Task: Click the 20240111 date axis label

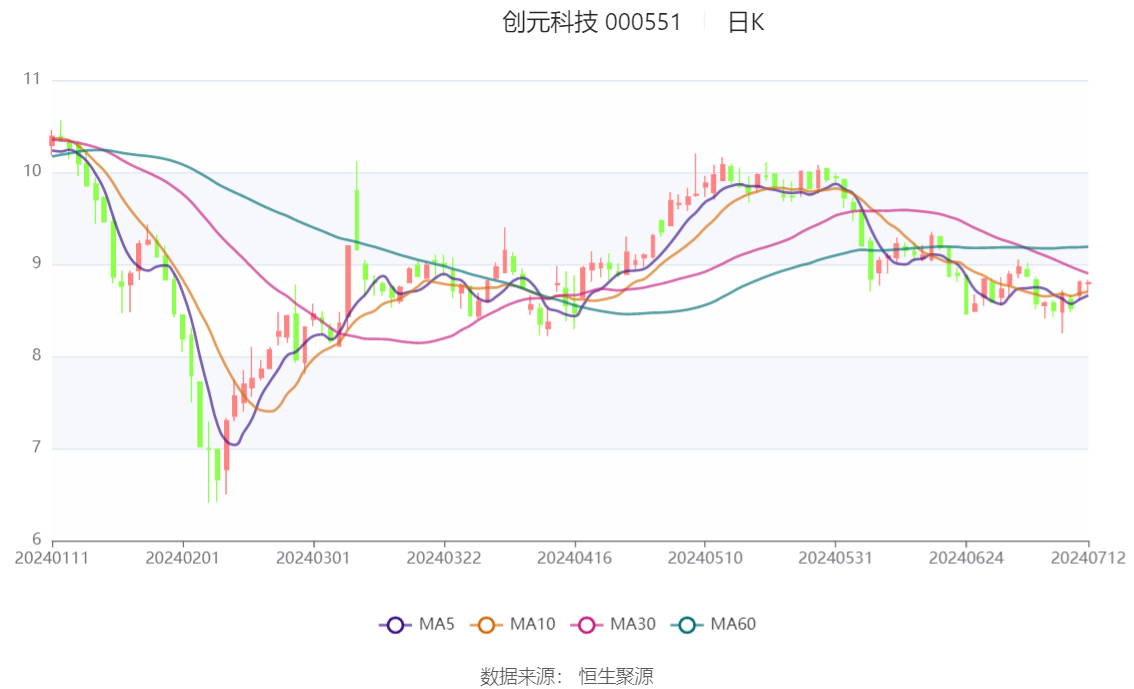Action: point(51,558)
